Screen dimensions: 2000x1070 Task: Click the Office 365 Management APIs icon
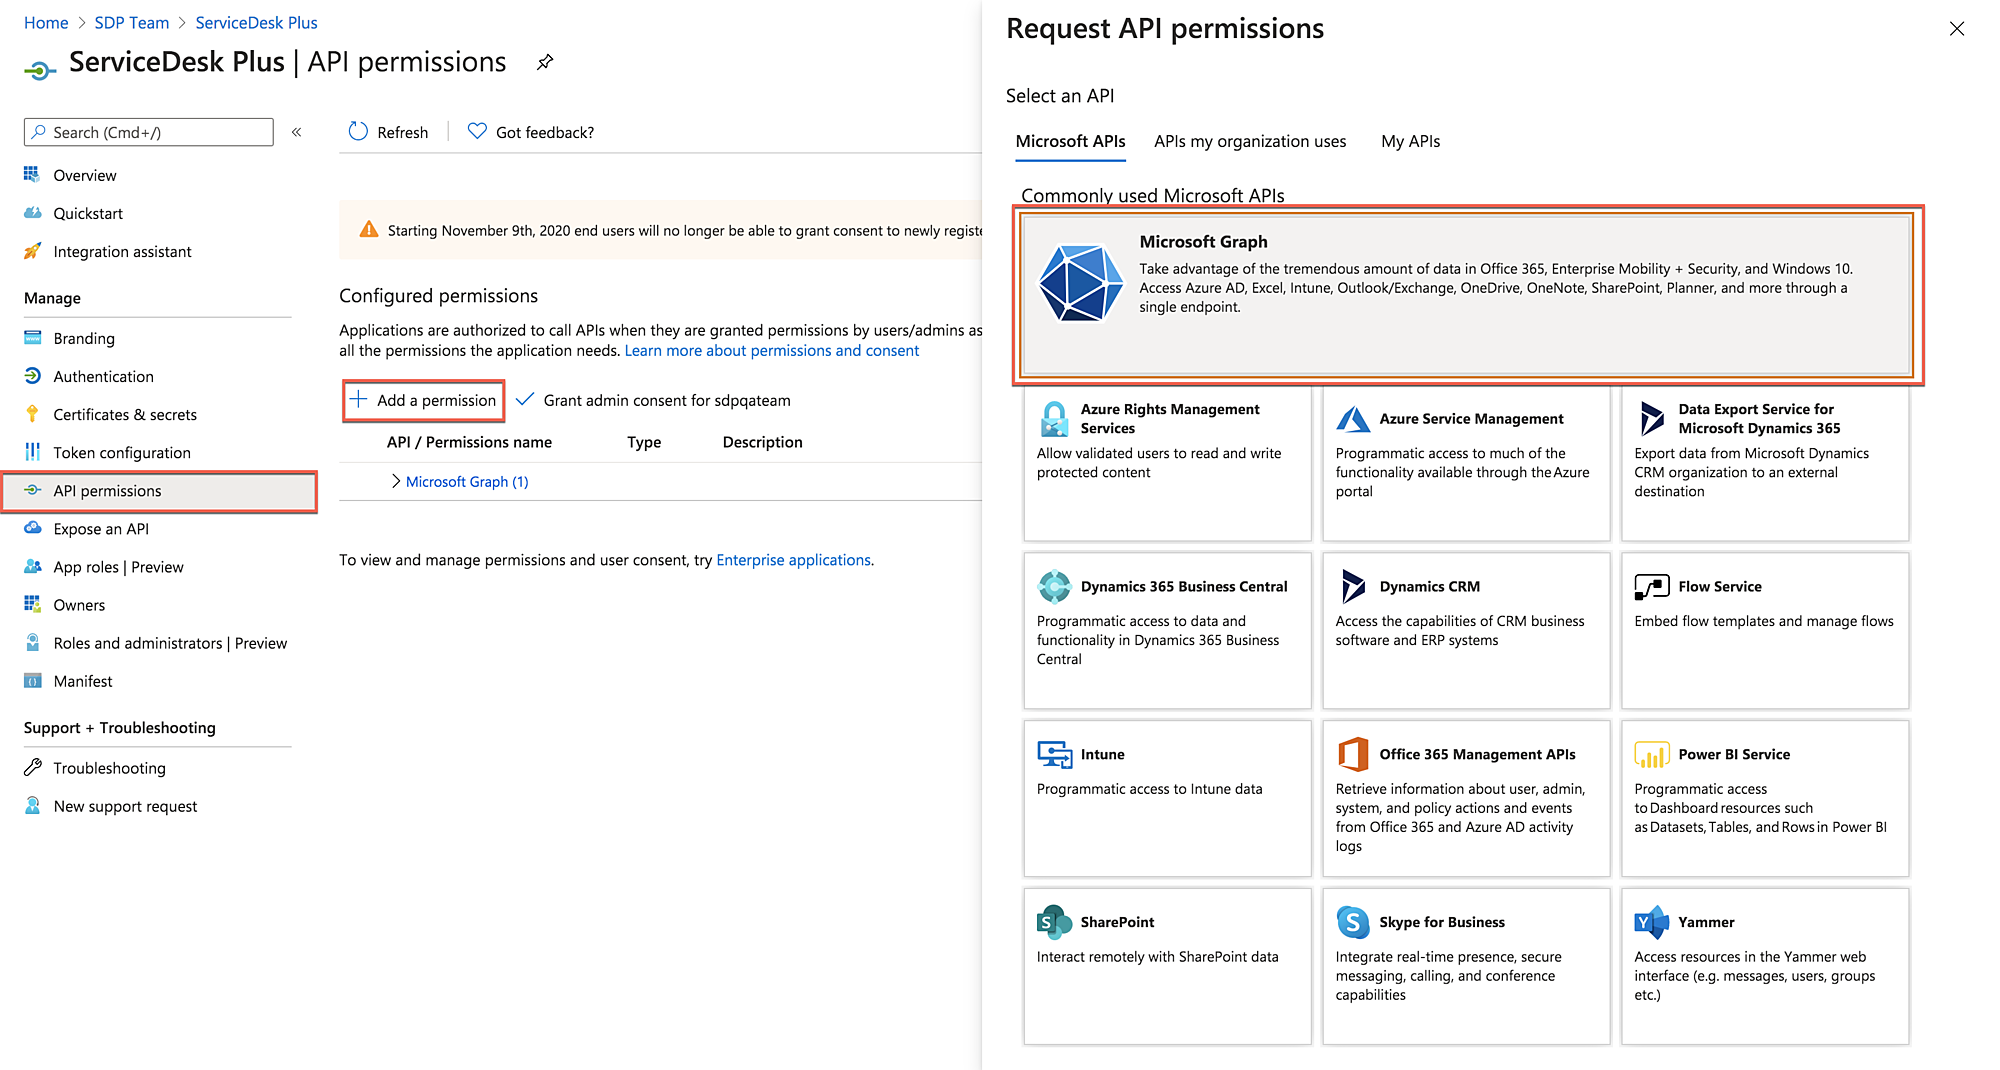pyautogui.click(x=1352, y=754)
